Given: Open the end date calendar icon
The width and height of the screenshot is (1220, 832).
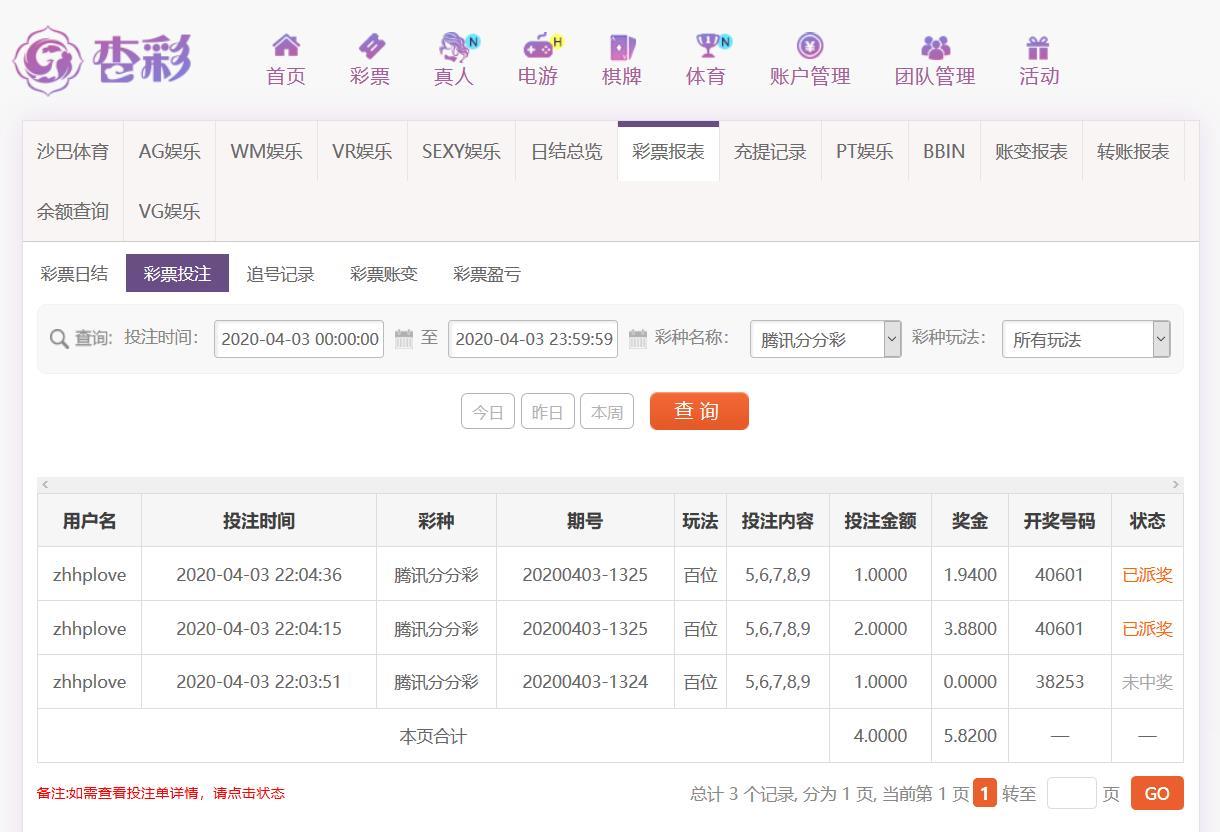Looking at the screenshot, I should (x=638, y=339).
